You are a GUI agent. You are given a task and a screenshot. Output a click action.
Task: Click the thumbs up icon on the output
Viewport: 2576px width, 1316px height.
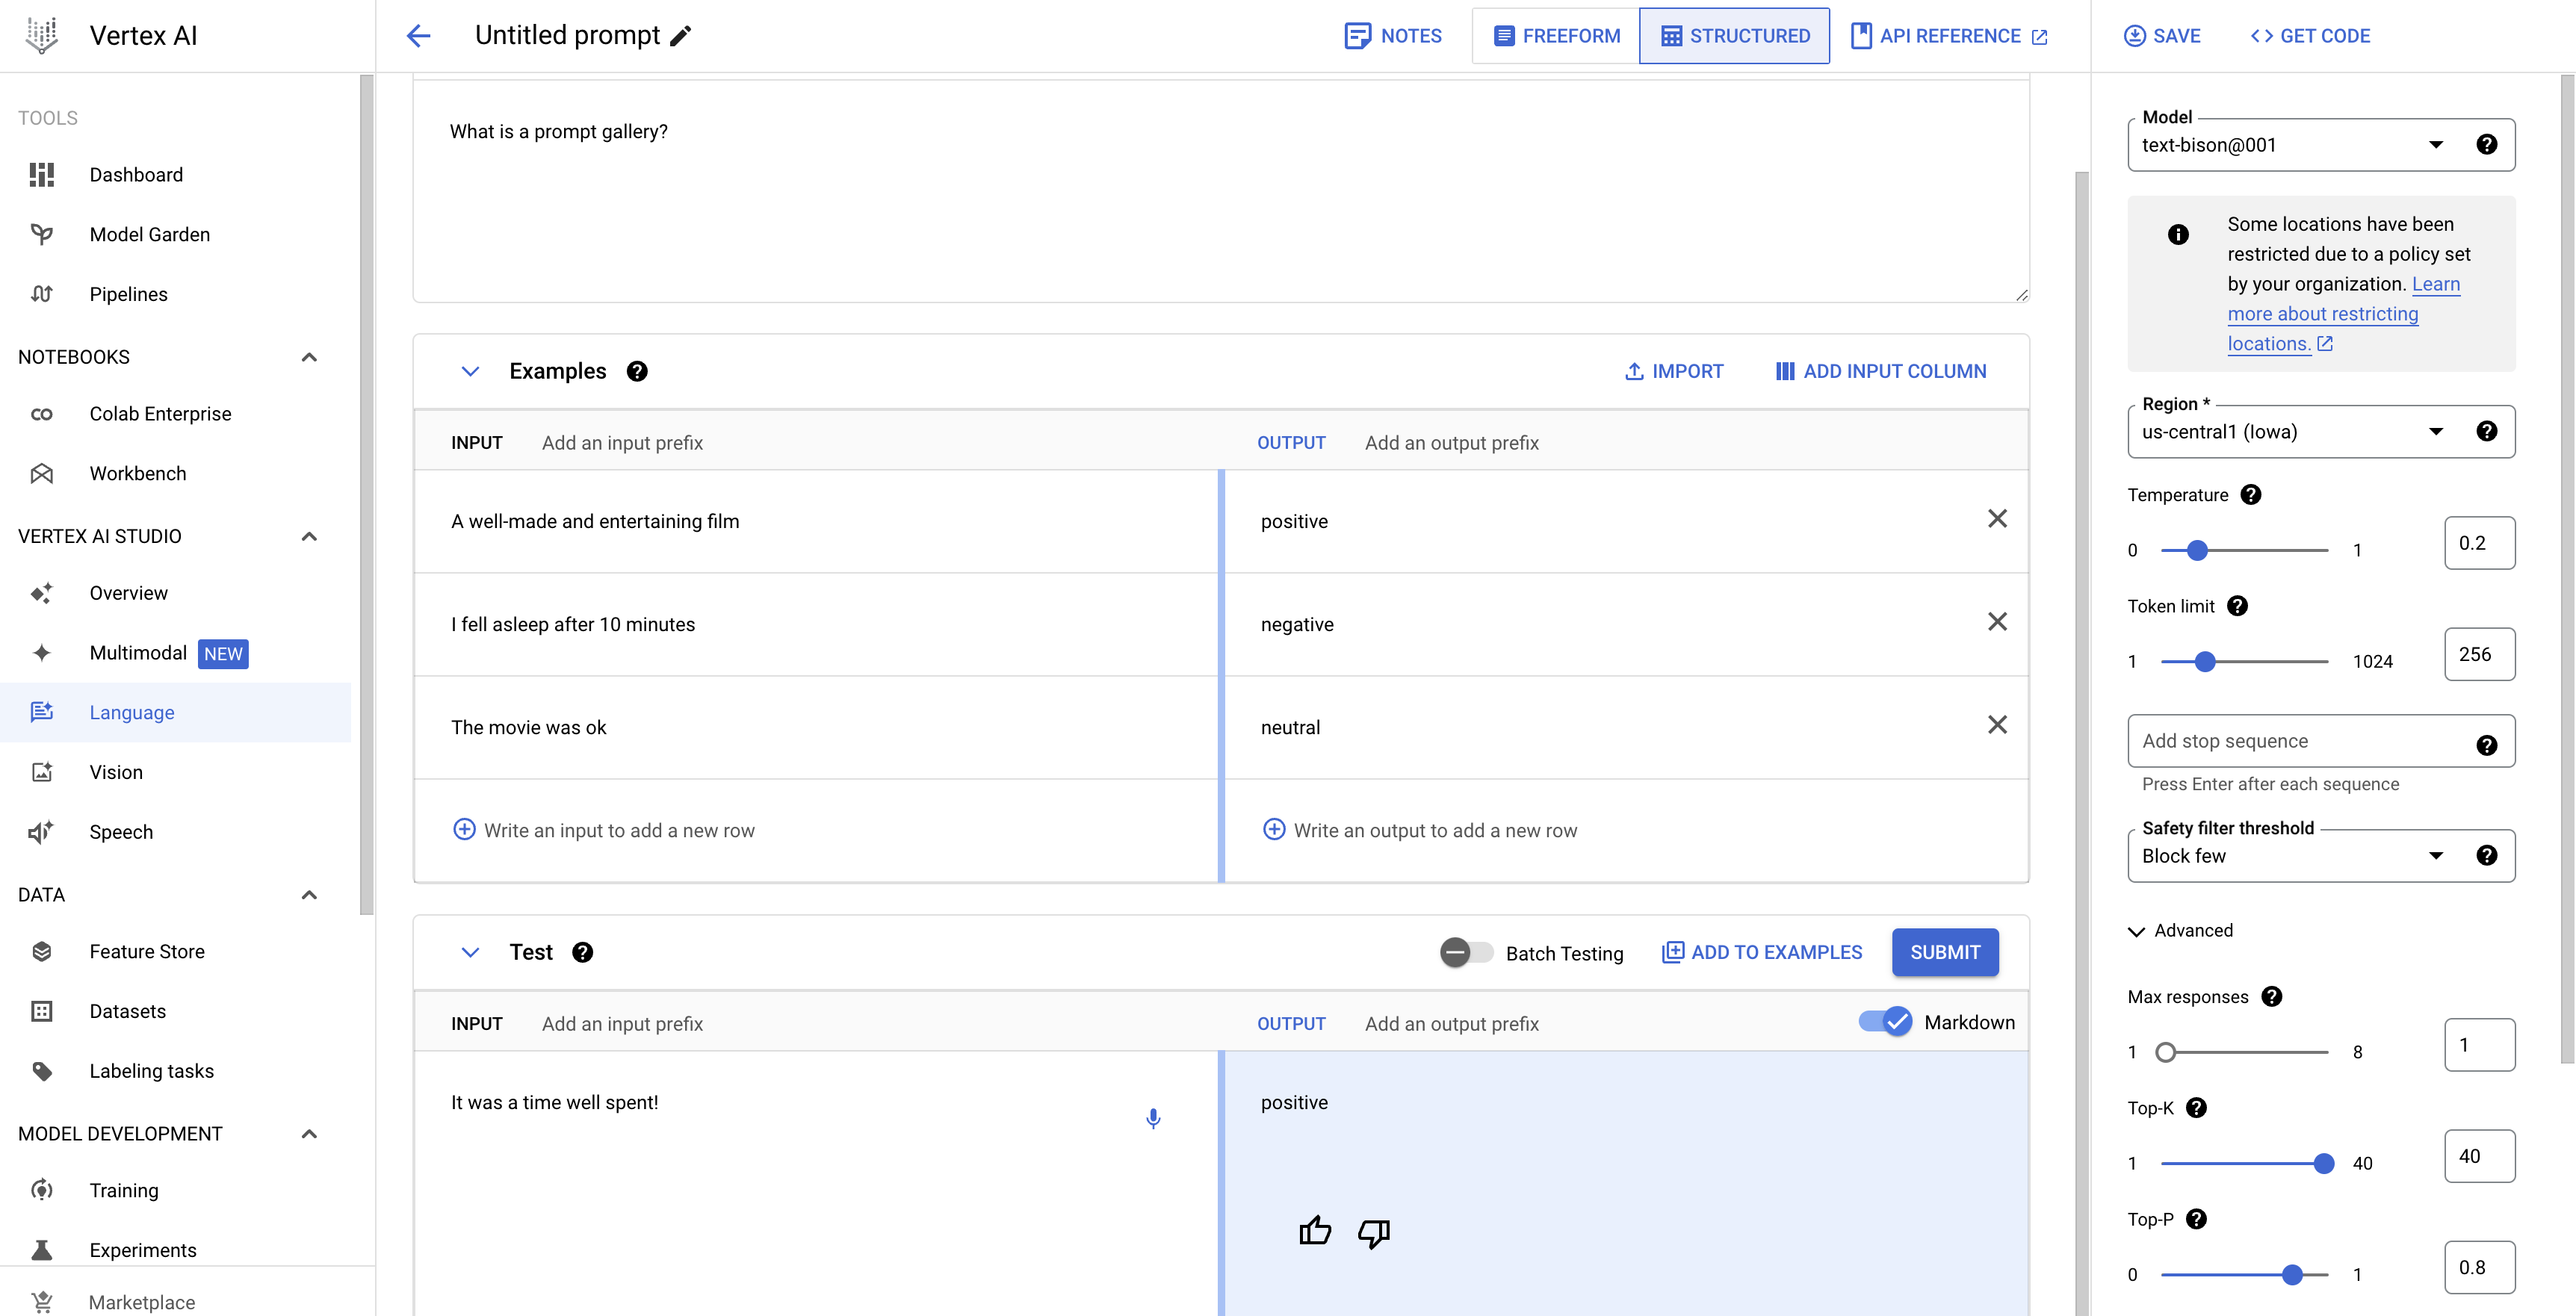1315,1231
